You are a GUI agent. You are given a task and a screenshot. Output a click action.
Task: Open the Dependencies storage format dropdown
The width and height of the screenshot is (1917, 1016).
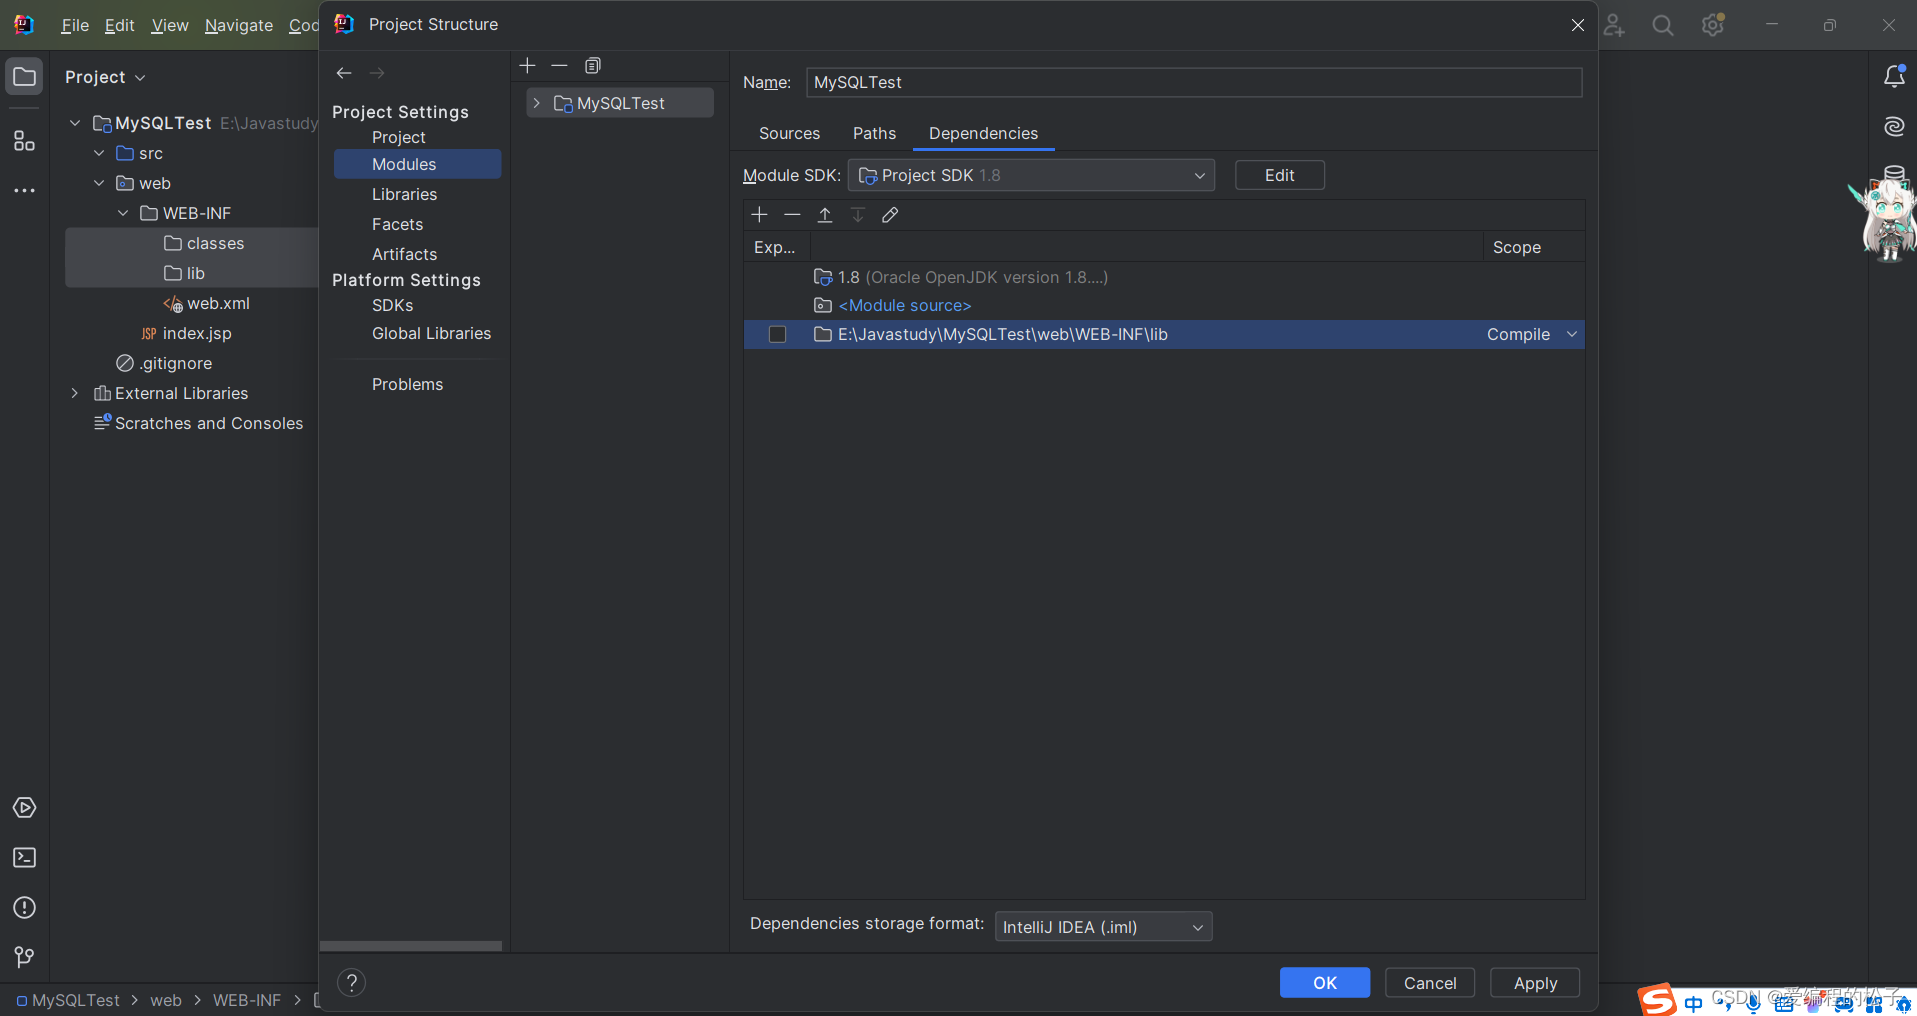pyautogui.click(x=1103, y=927)
